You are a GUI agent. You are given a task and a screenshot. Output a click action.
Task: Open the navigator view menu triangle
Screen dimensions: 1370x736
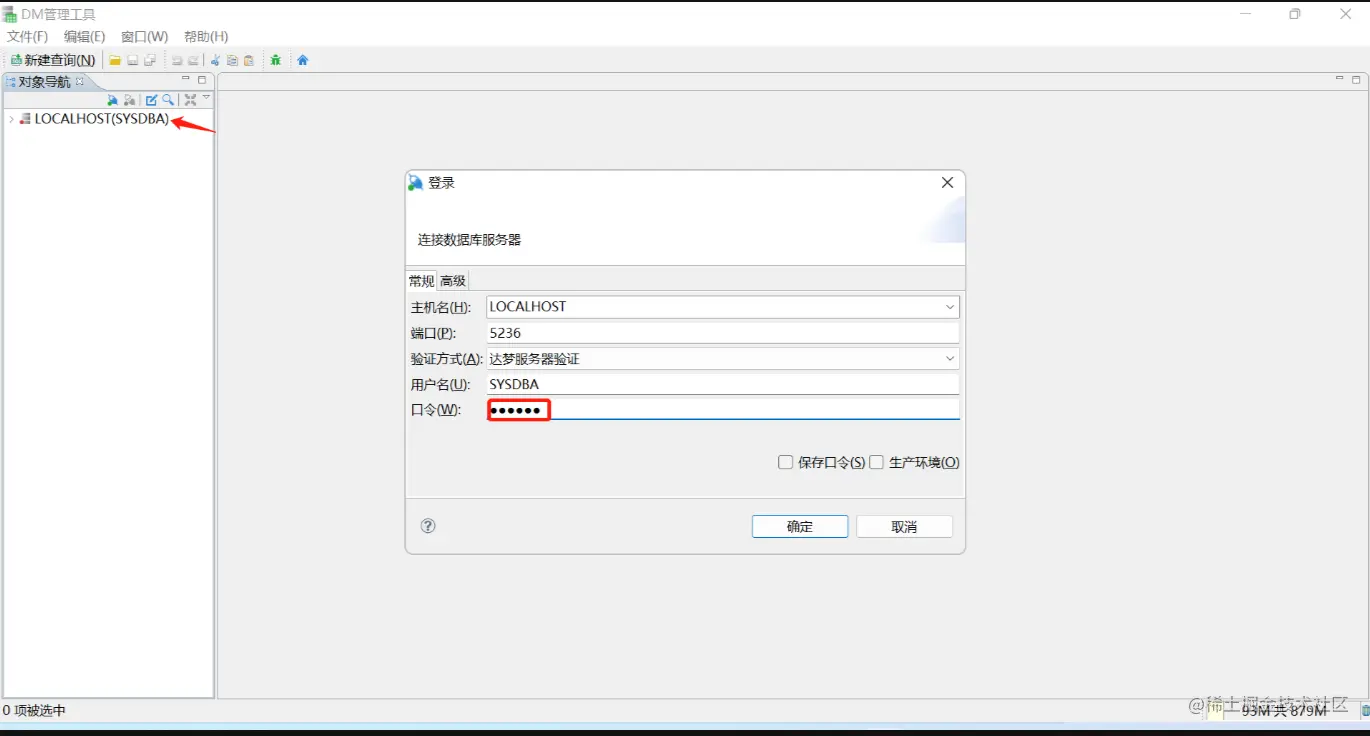(206, 98)
